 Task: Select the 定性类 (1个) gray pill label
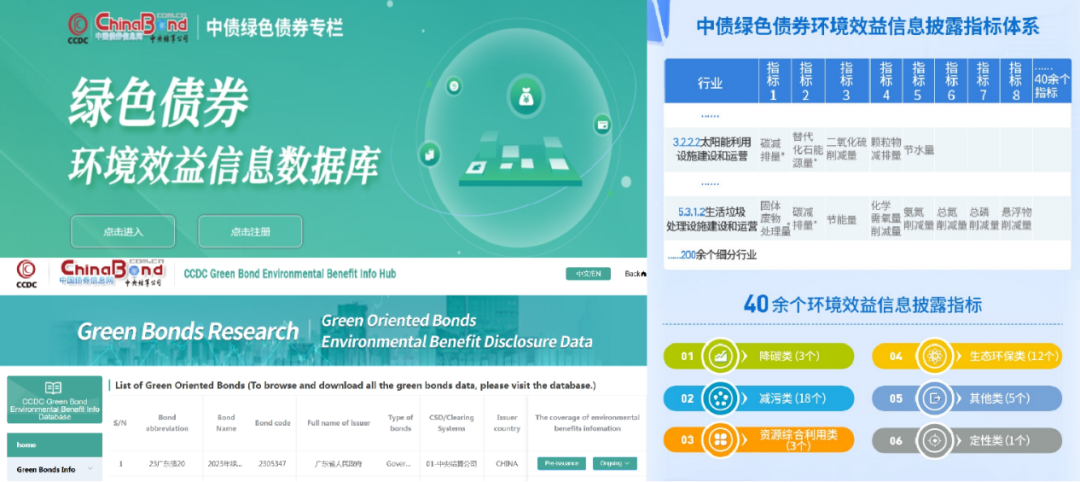[999, 440]
